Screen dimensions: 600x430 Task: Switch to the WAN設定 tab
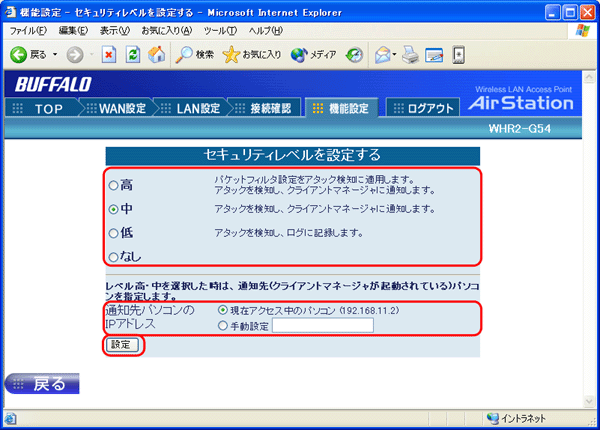(127, 108)
